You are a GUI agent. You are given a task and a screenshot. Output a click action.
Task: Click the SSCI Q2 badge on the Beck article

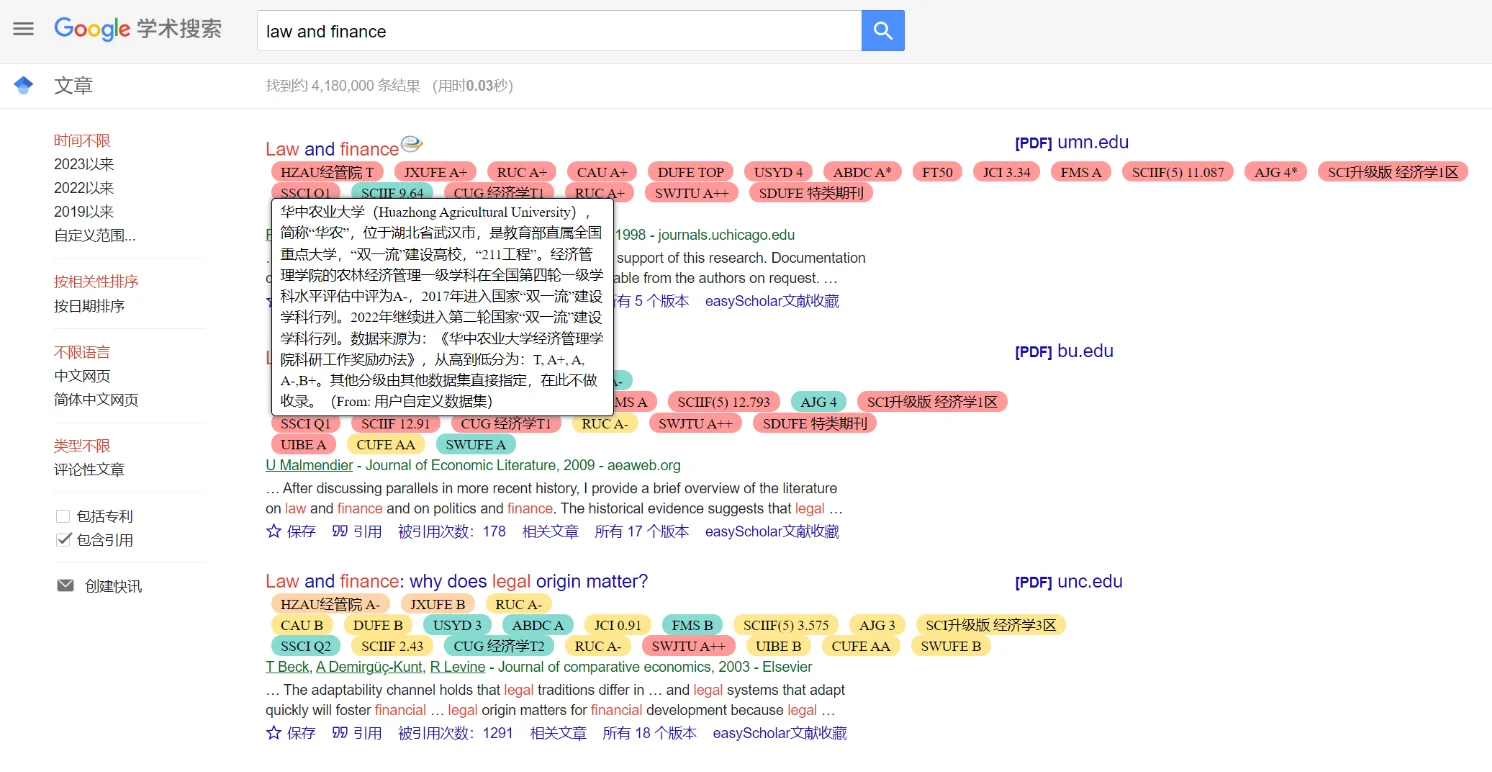(x=305, y=646)
